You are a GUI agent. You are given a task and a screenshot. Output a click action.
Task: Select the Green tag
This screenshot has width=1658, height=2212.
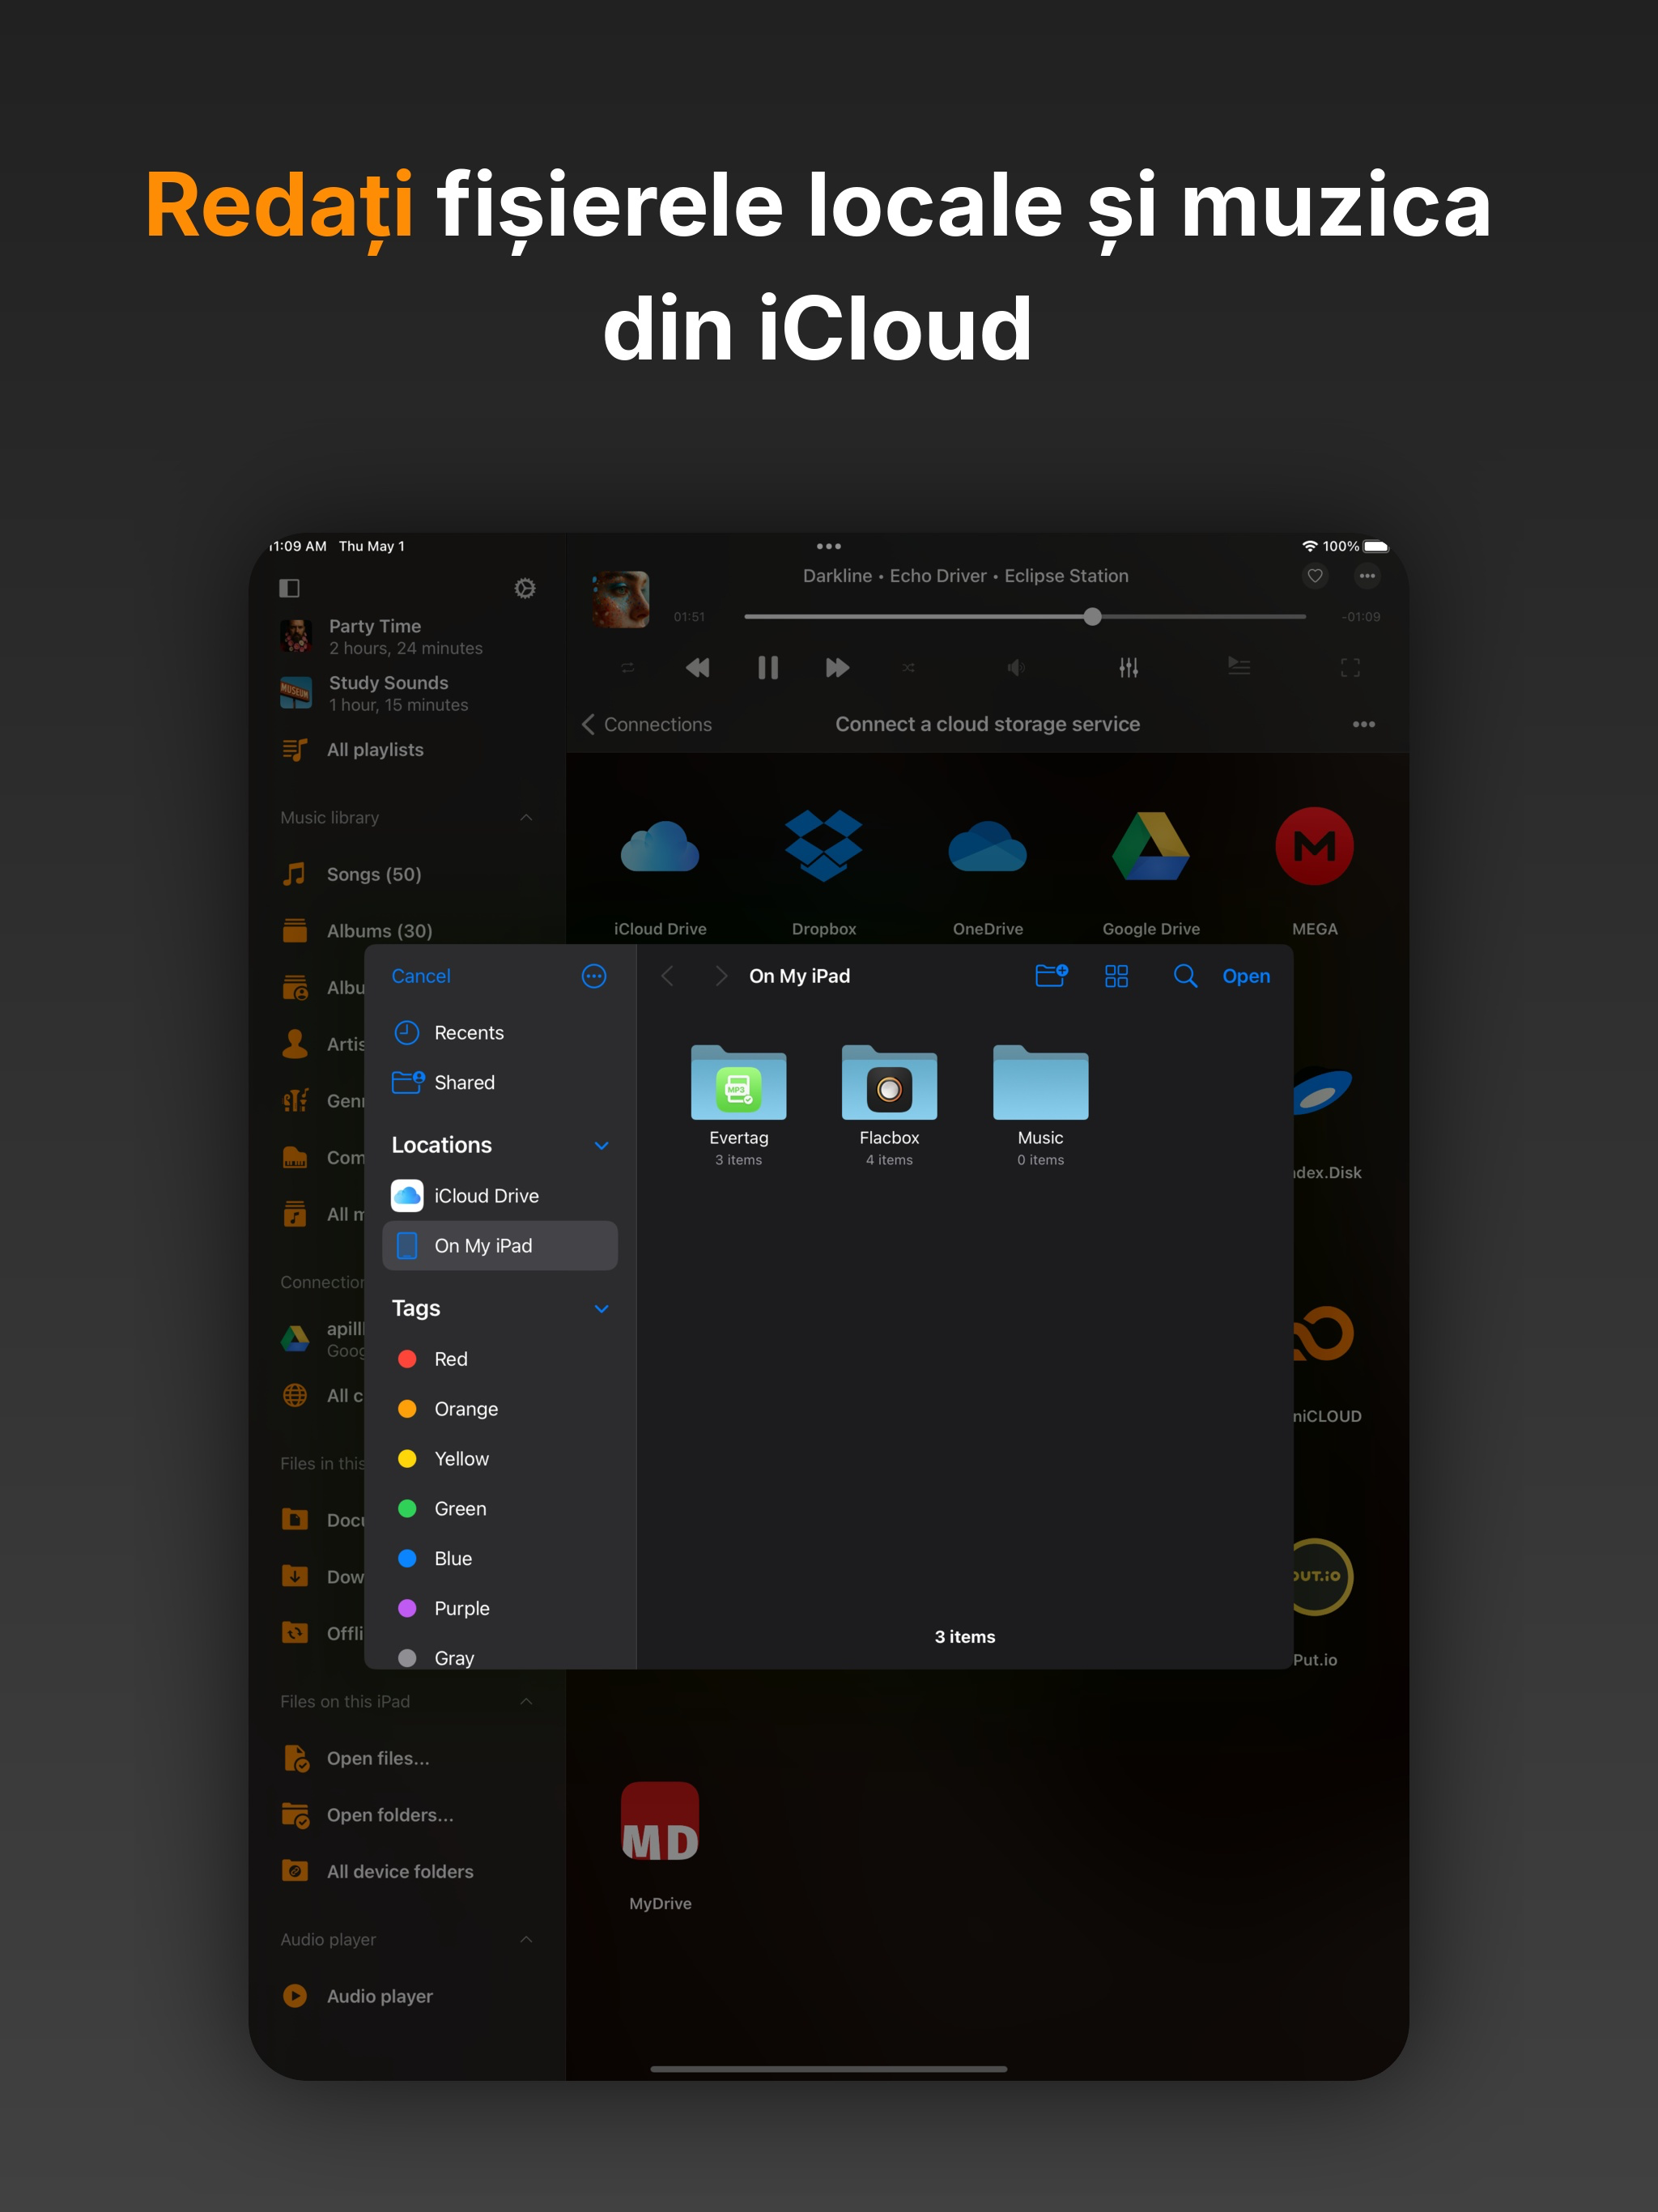point(500,1509)
